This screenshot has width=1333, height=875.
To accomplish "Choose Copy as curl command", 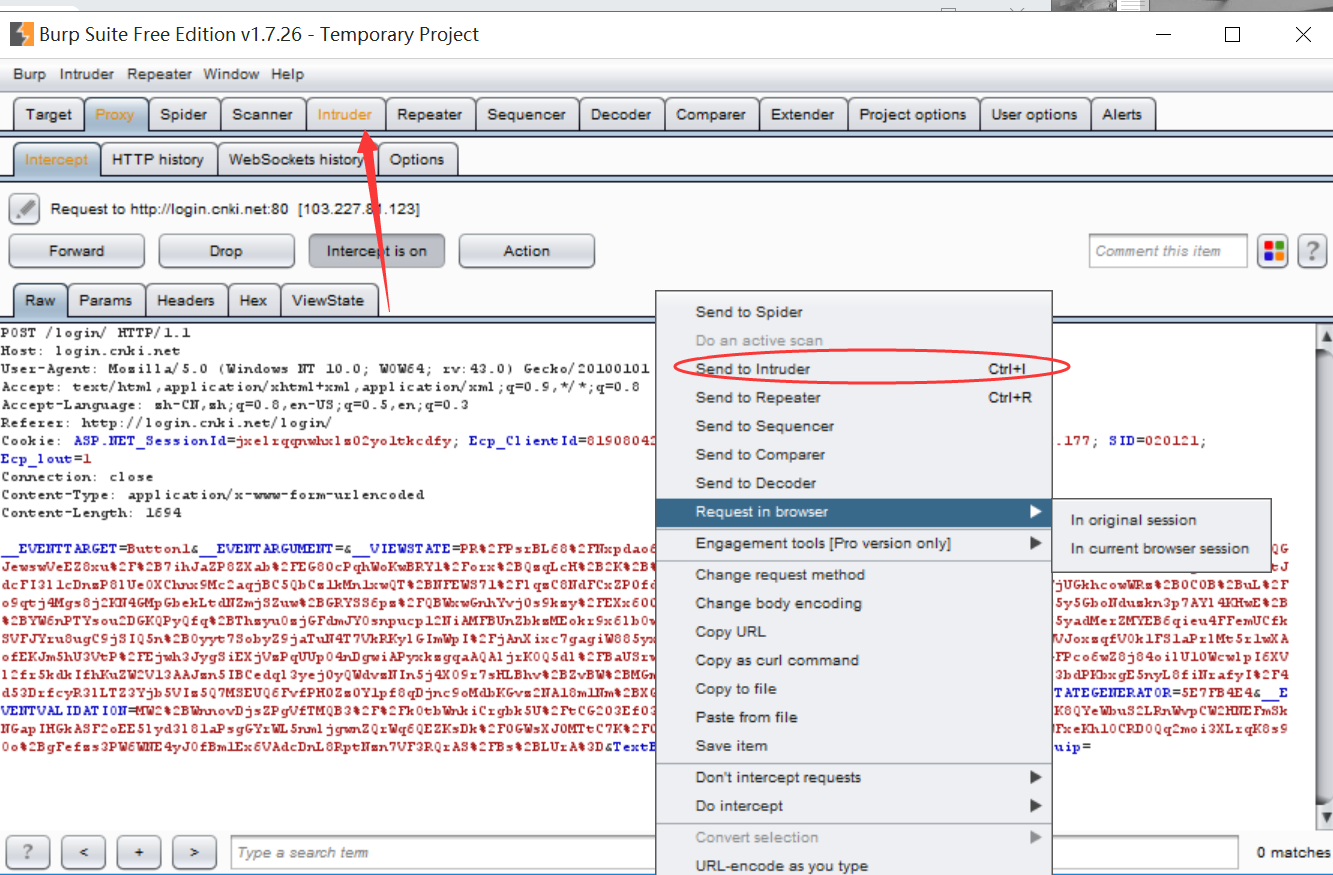I will [854, 660].
